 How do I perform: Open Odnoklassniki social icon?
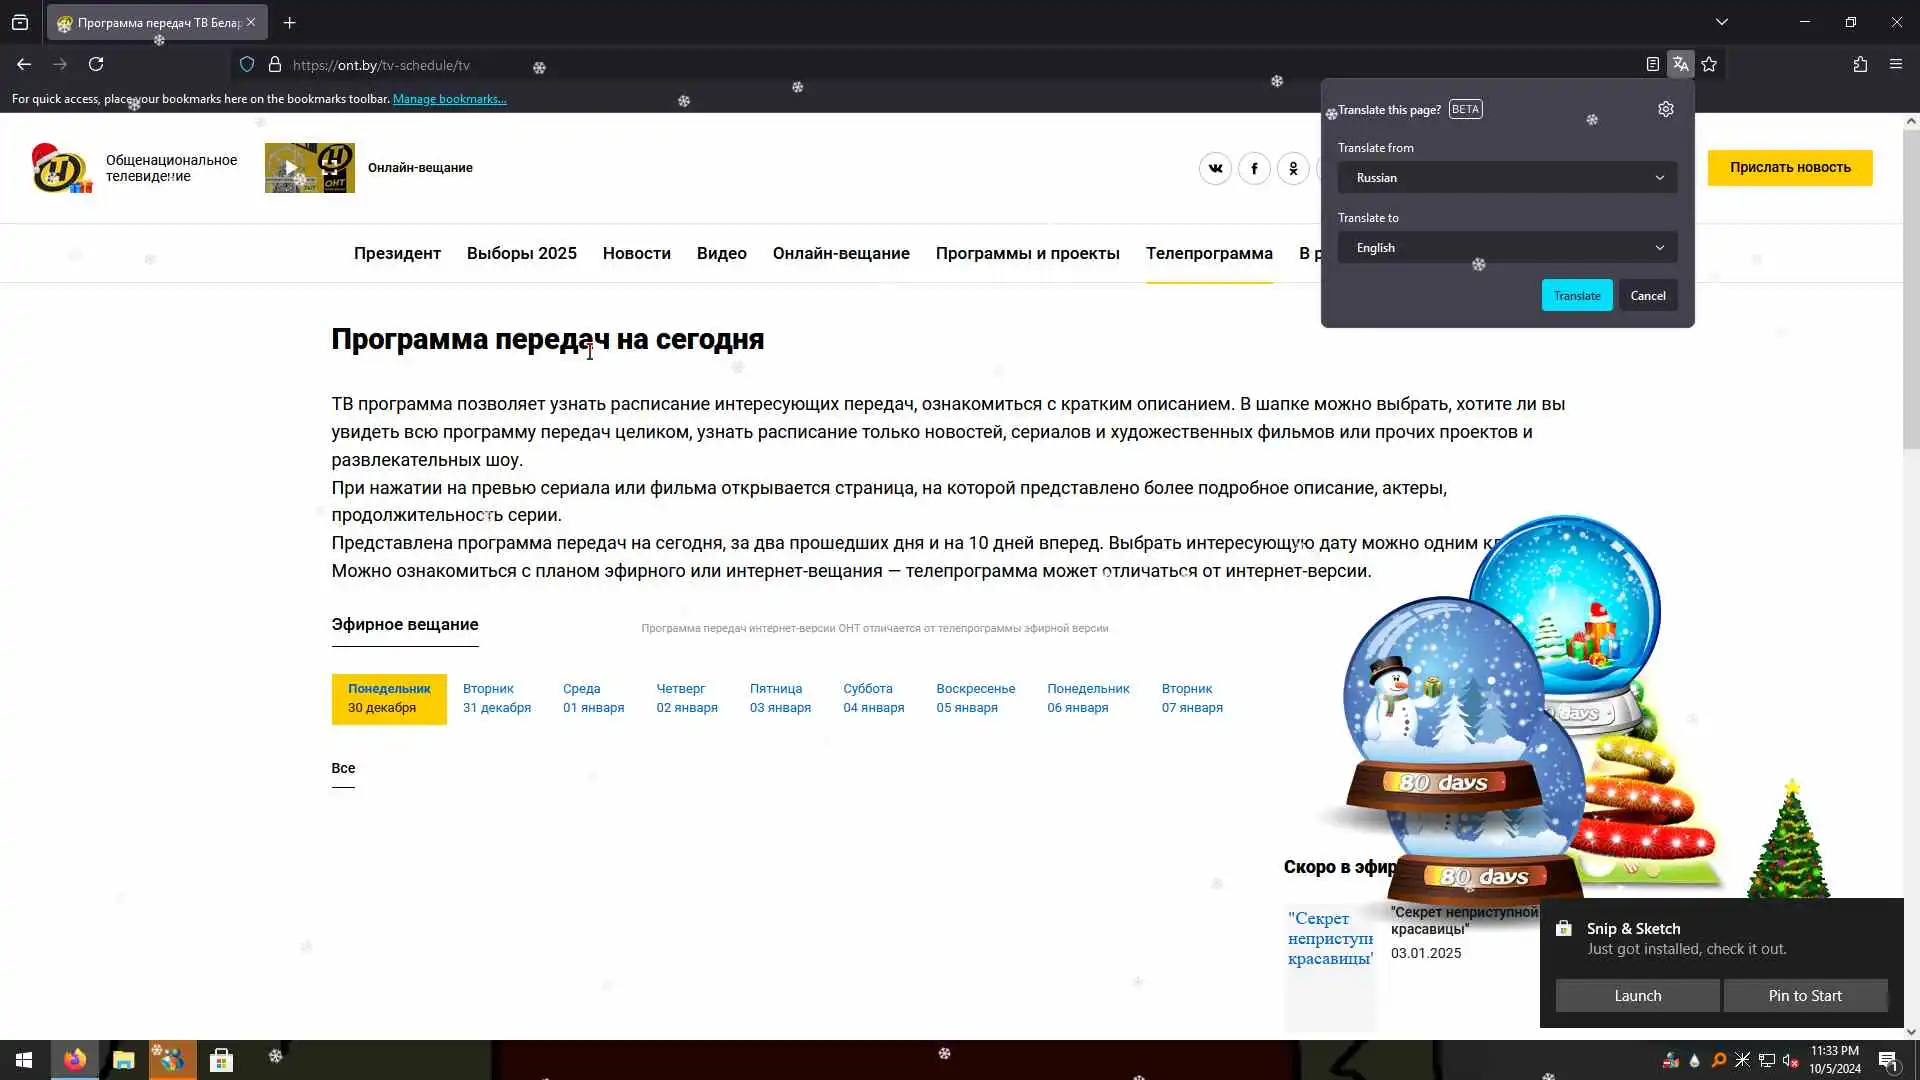click(x=1293, y=168)
